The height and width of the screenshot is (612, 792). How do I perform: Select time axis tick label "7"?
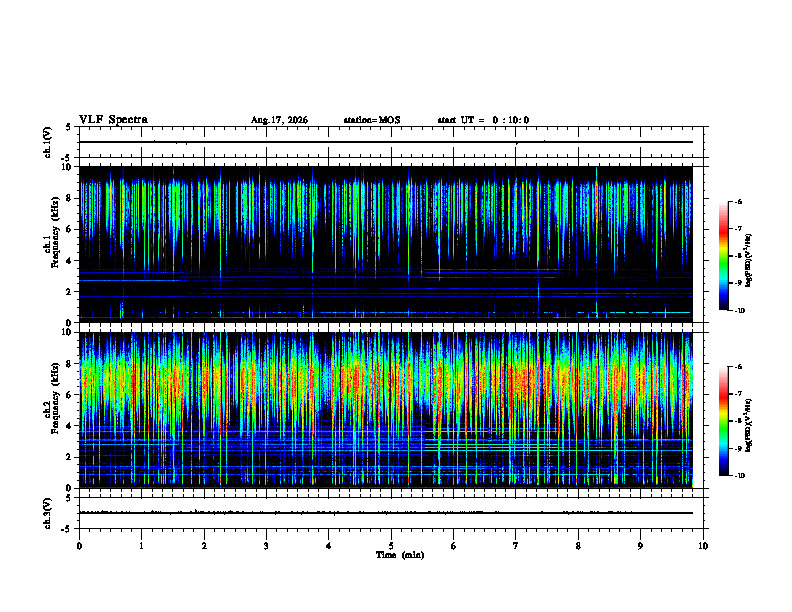pyautogui.click(x=516, y=546)
